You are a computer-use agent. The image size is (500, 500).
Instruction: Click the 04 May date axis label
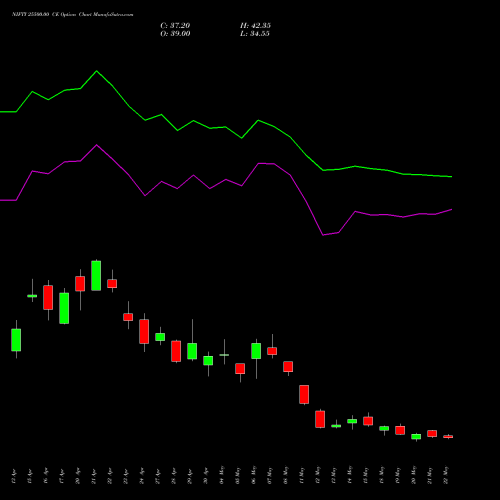coord(222,475)
